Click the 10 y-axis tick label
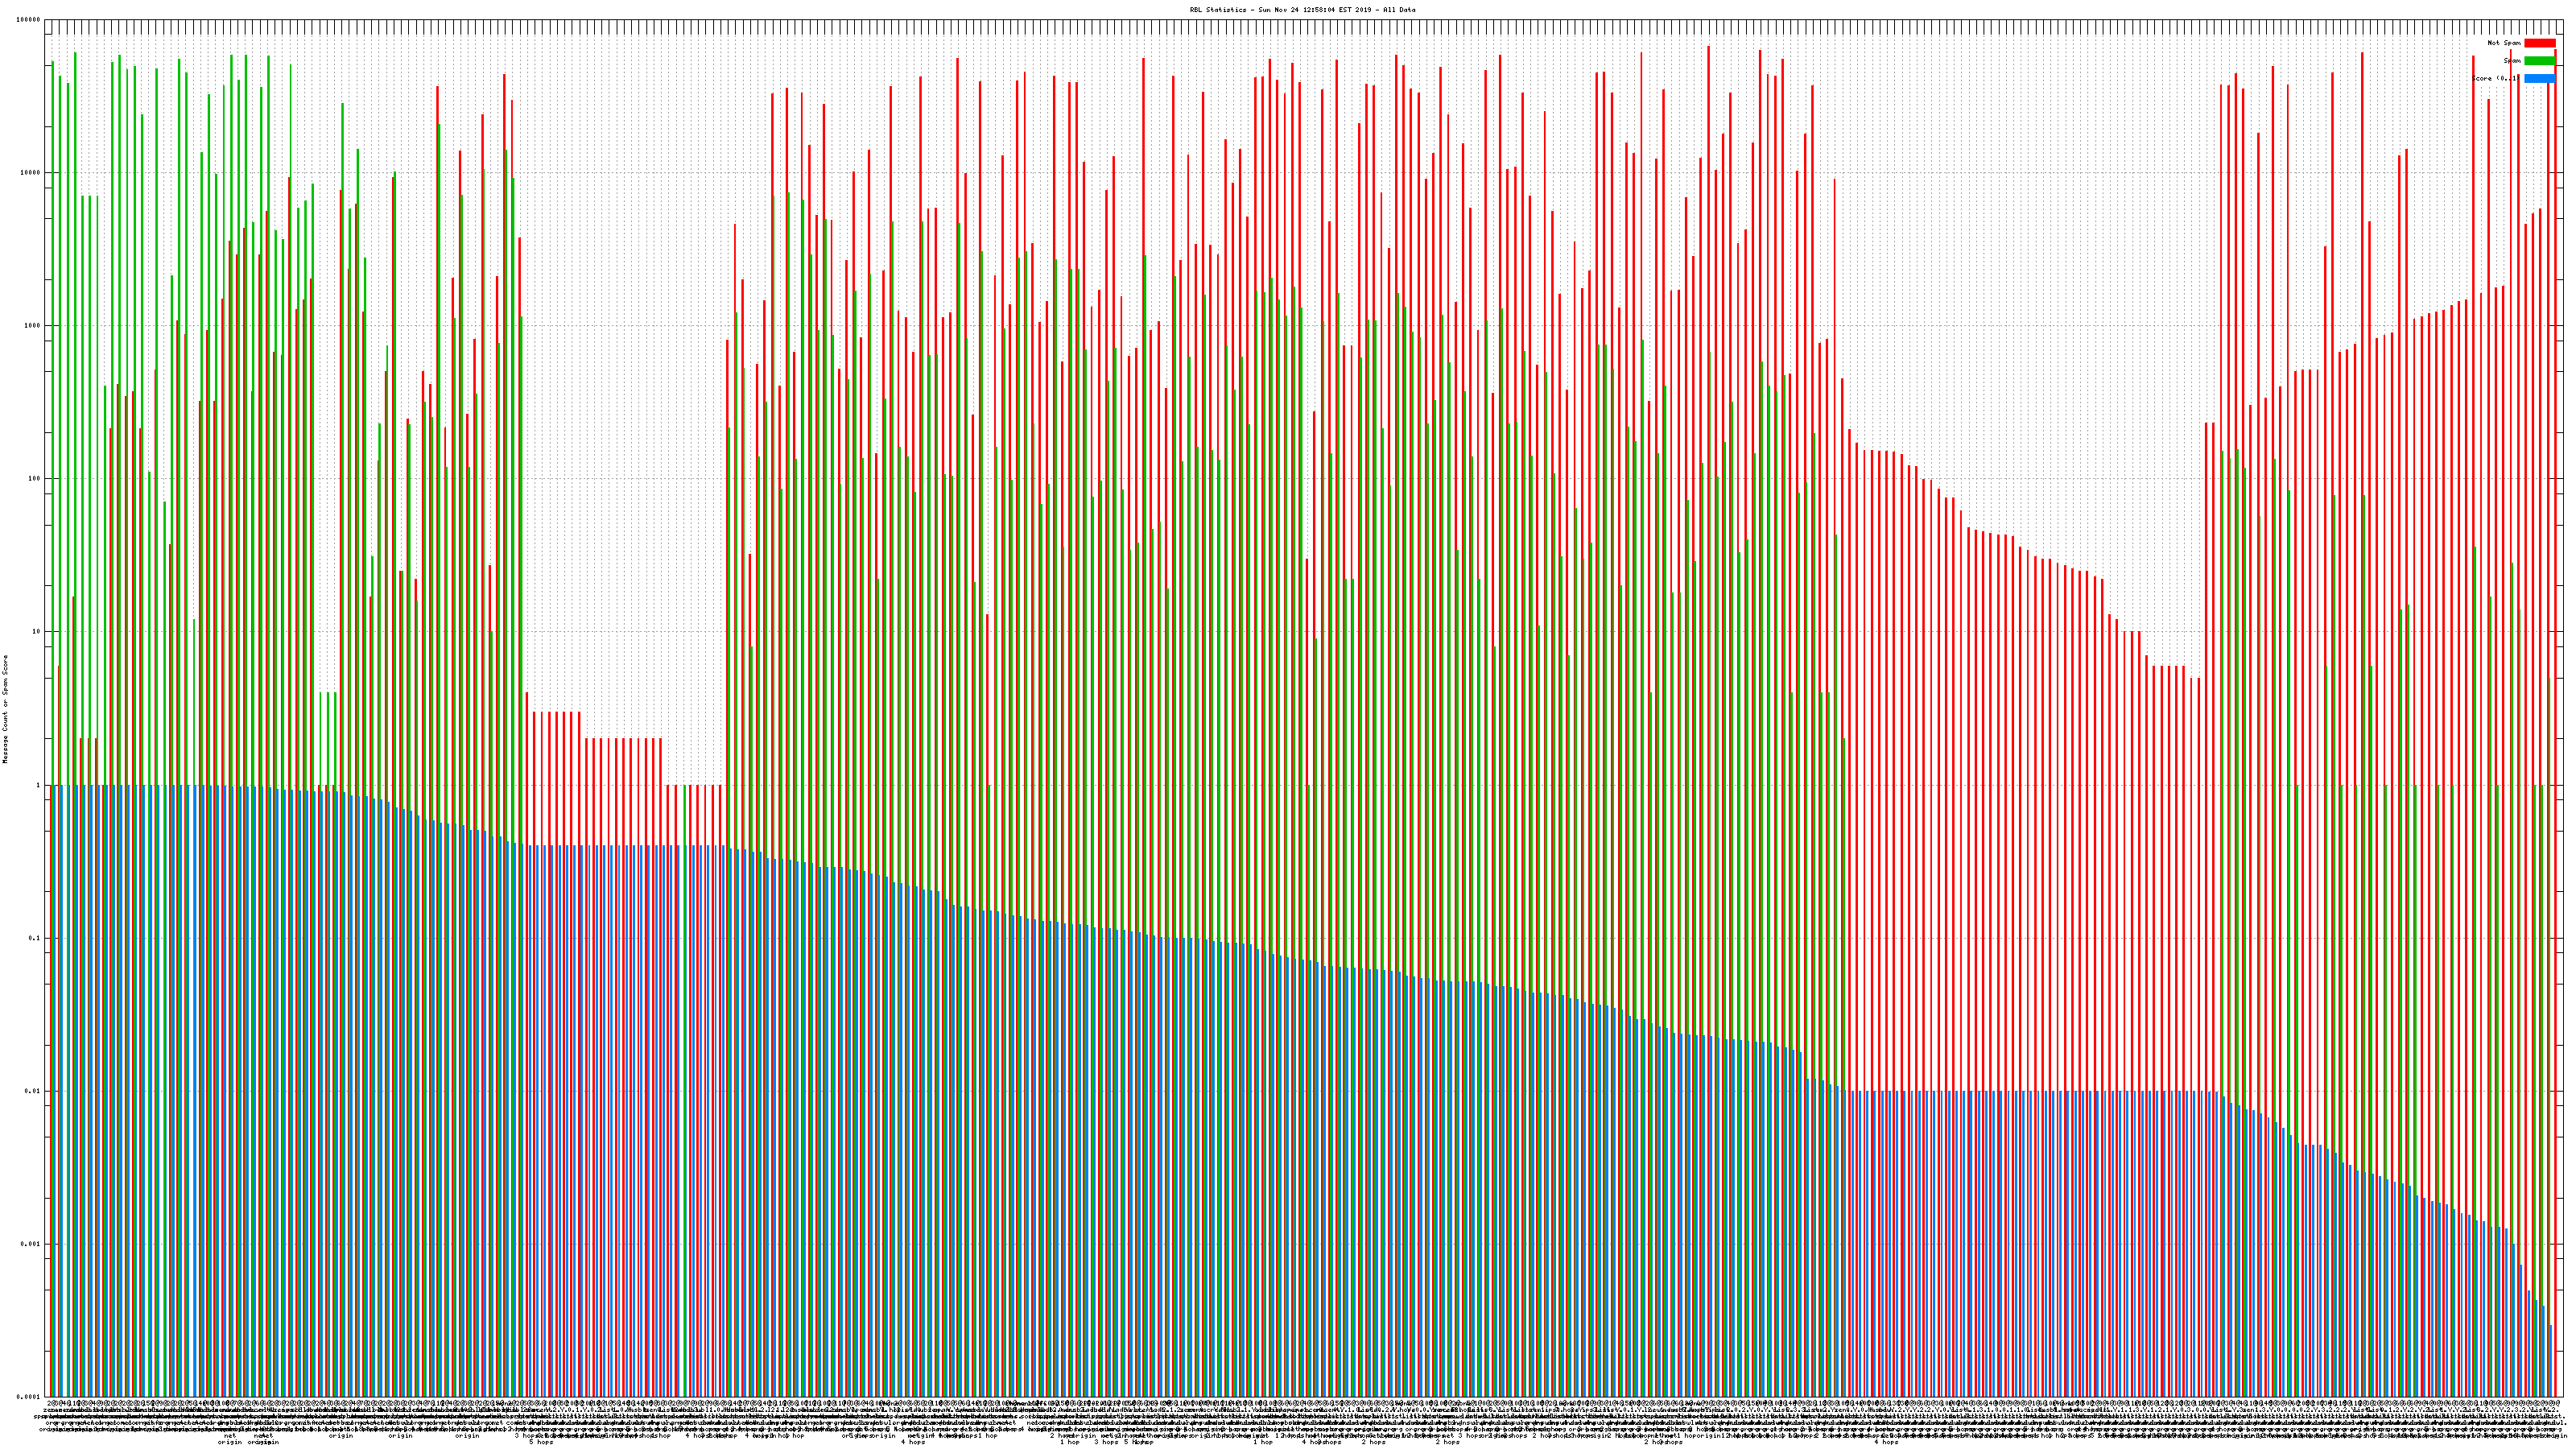Image resolution: width=2576 pixels, height=1449 pixels. click(x=36, y=632)
